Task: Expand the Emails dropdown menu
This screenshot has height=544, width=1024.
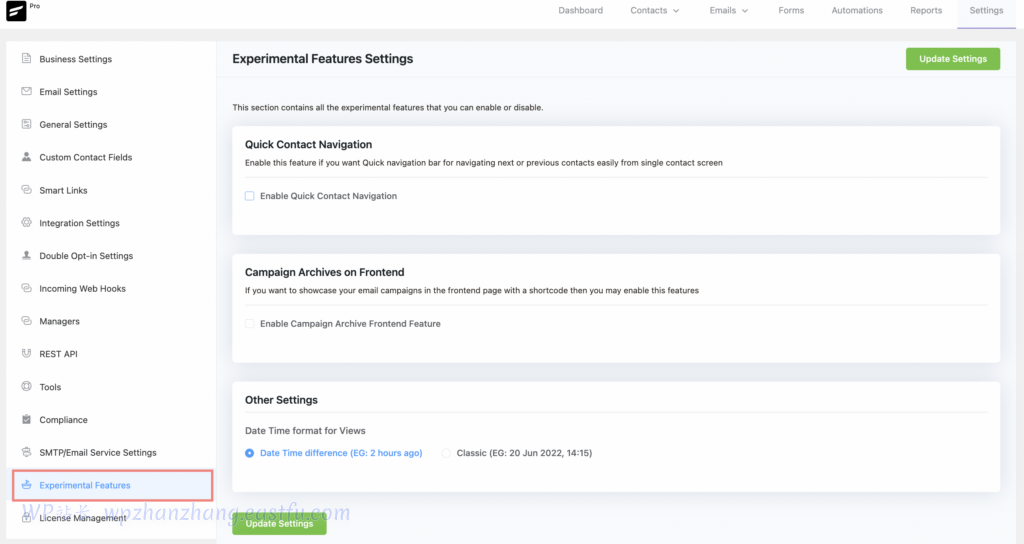Action: click(730, 11)
